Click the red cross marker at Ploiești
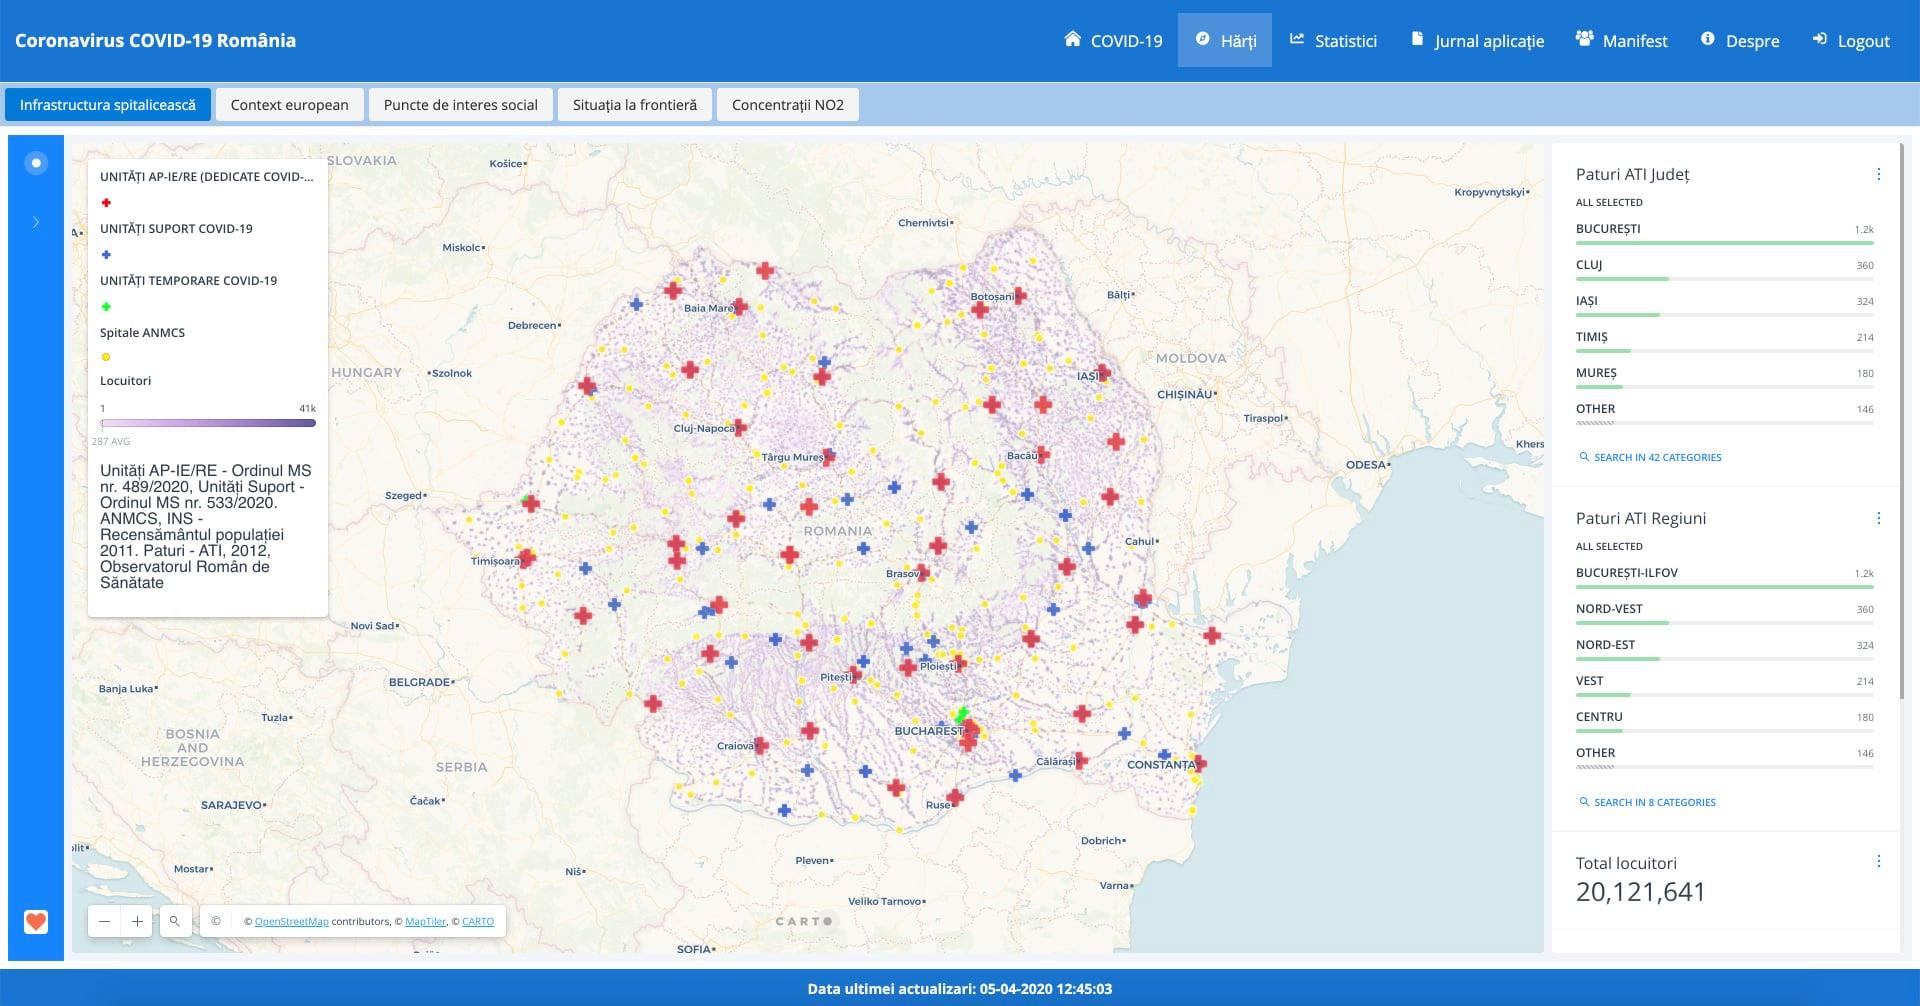The image size is (1920, 1006). coord(961,664)
